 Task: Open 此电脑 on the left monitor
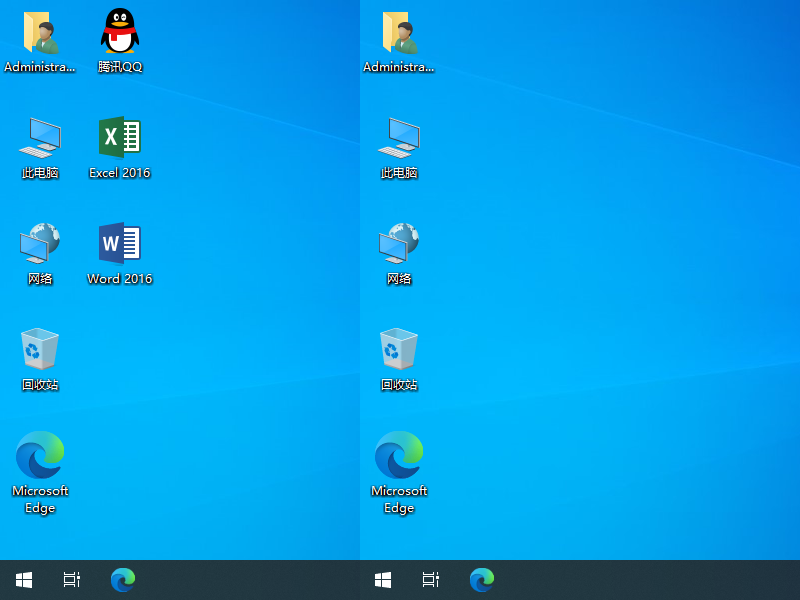pos(40,137)
